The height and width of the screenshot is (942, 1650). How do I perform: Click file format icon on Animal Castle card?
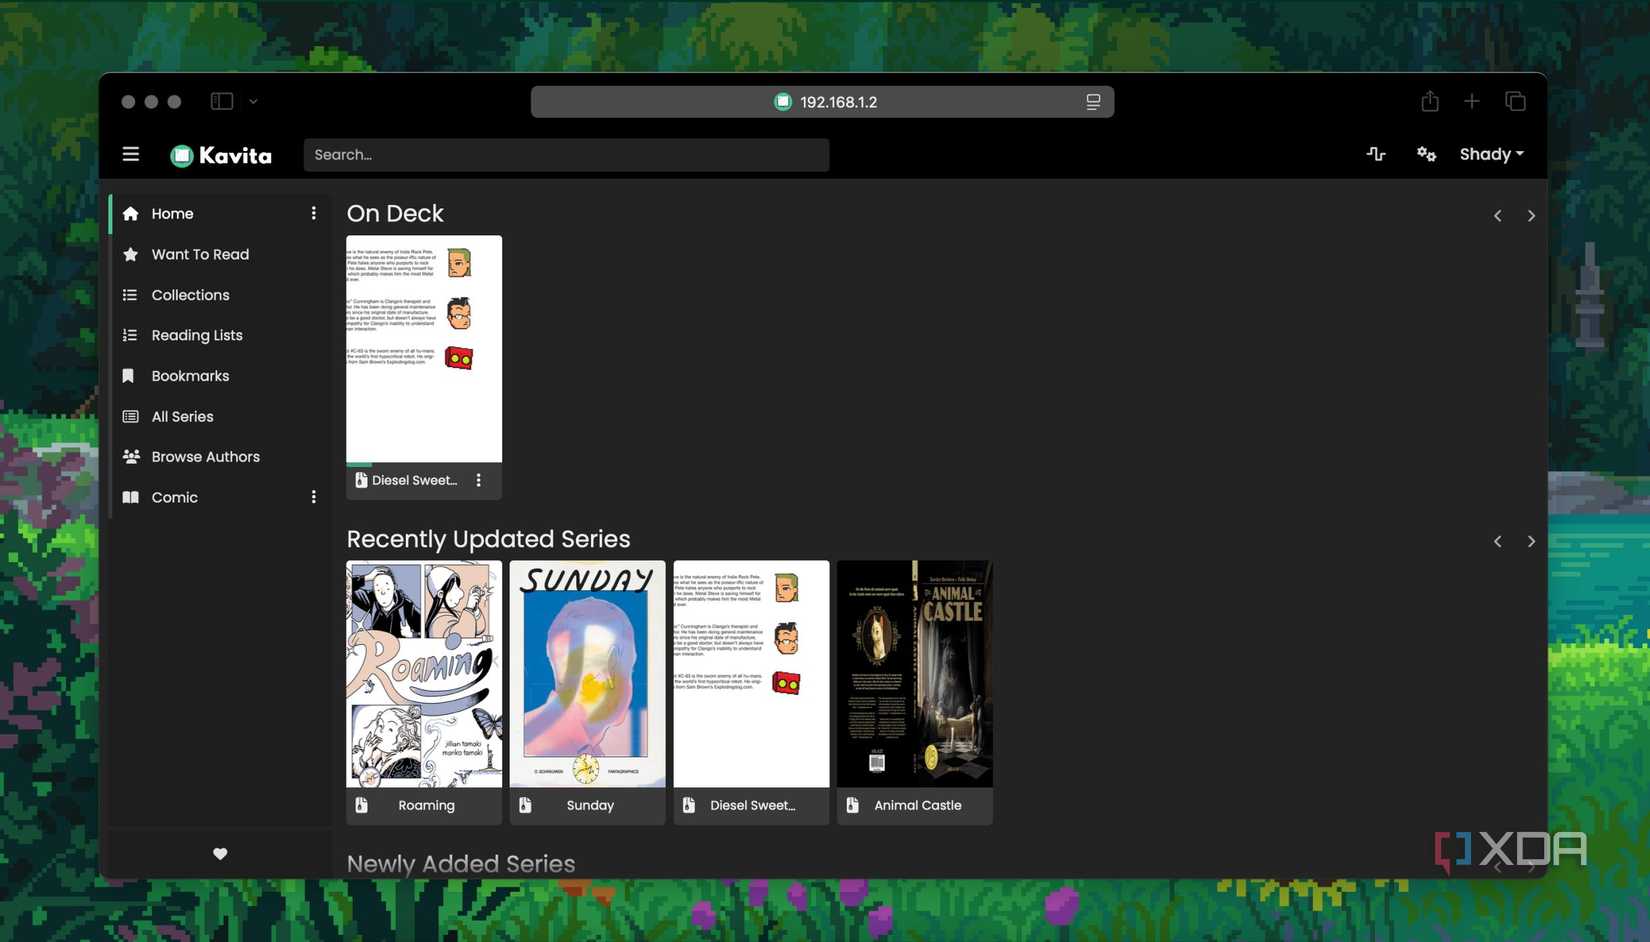(852, 806)
